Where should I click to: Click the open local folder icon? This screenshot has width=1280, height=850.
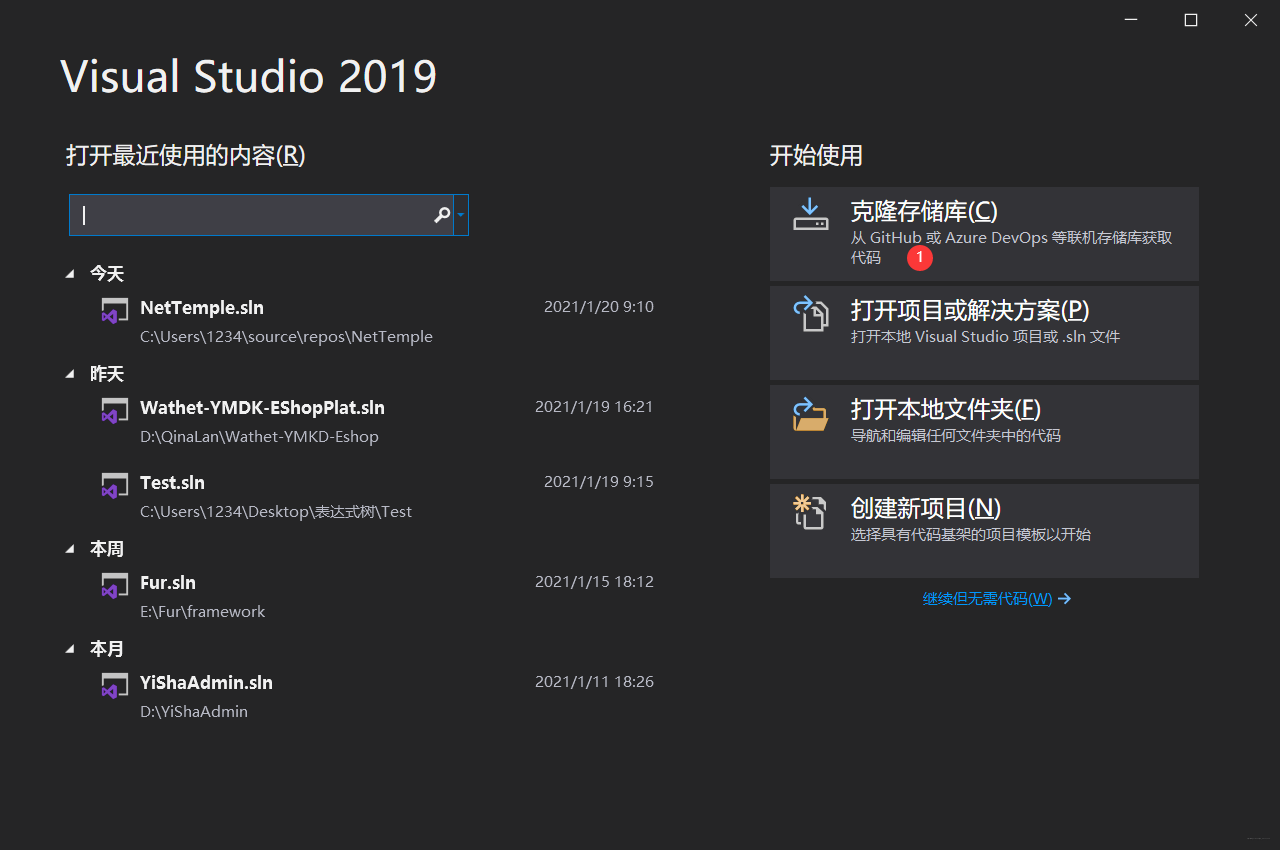click(810, 413)
